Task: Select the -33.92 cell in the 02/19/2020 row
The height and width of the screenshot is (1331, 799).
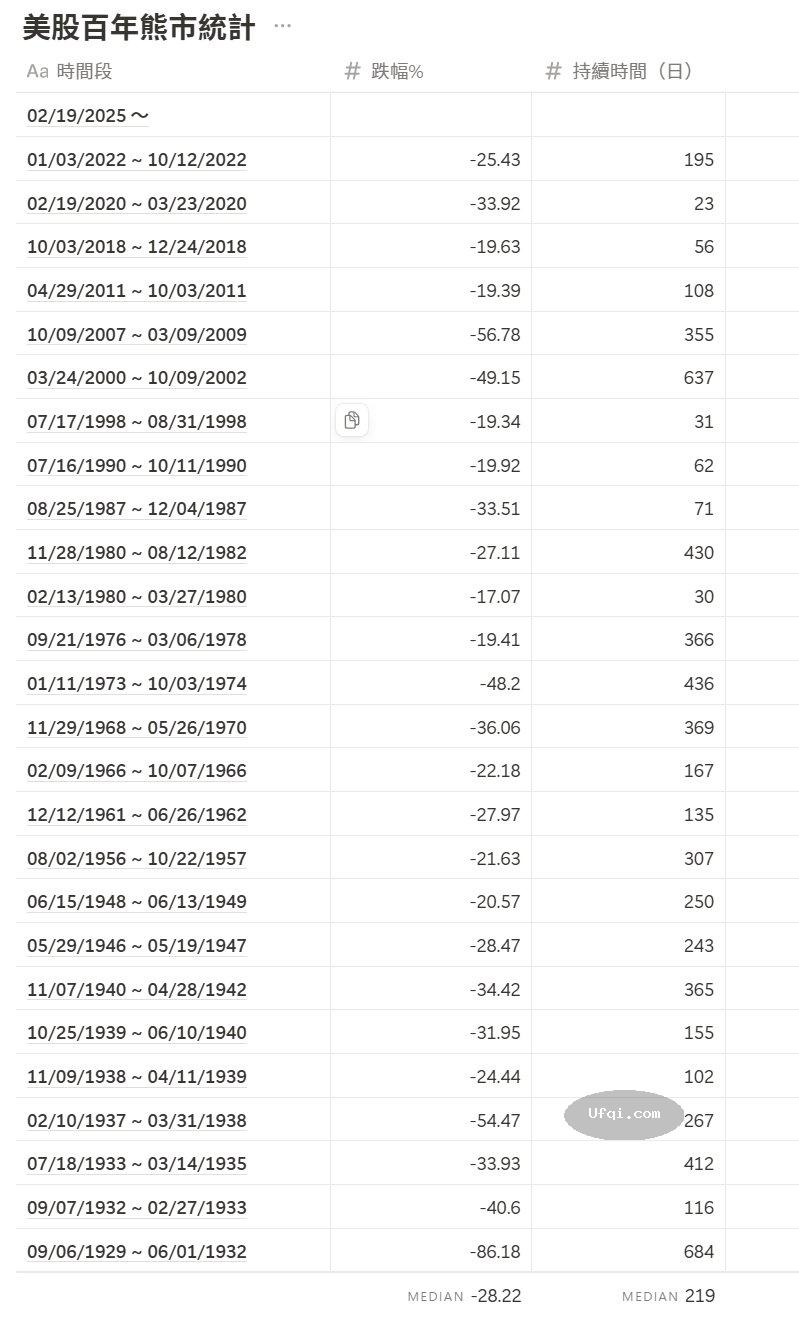Action: (x=431, y=204)
